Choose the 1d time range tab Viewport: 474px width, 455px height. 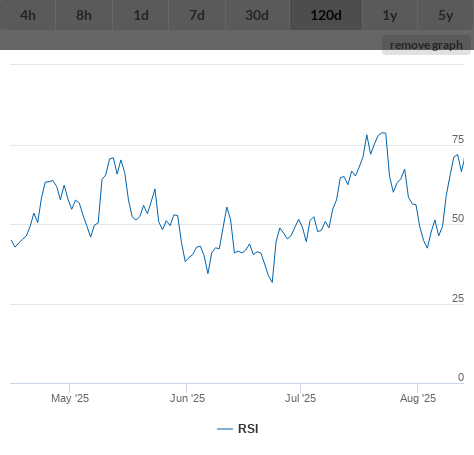click(141, 15)
